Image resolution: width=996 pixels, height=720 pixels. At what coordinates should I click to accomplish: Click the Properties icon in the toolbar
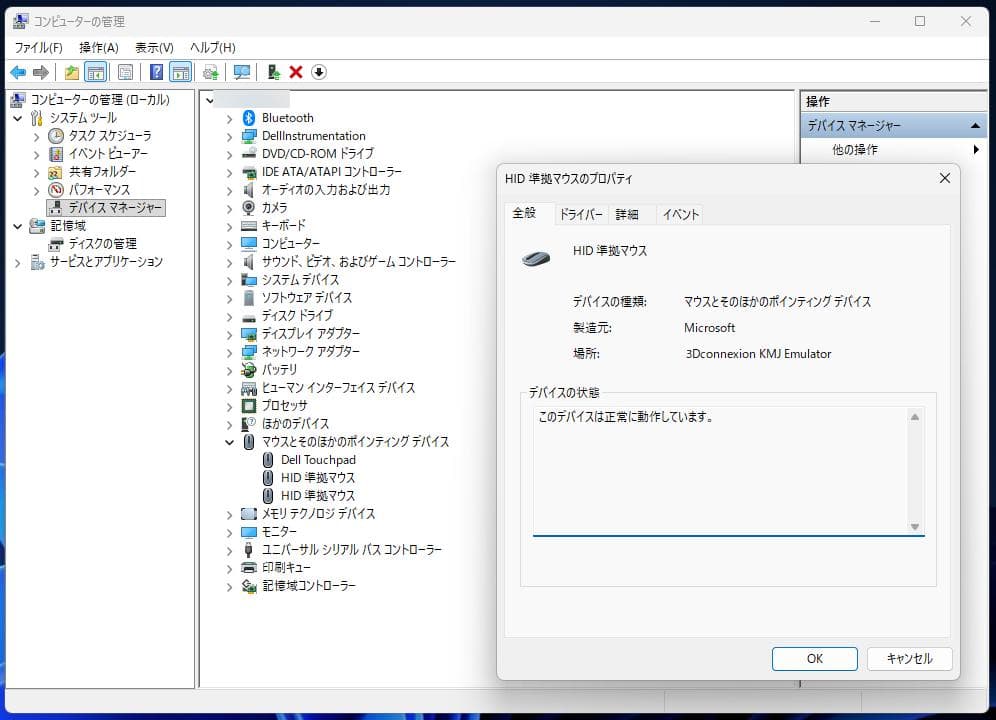pyautogui.click(x=124, y=71)
